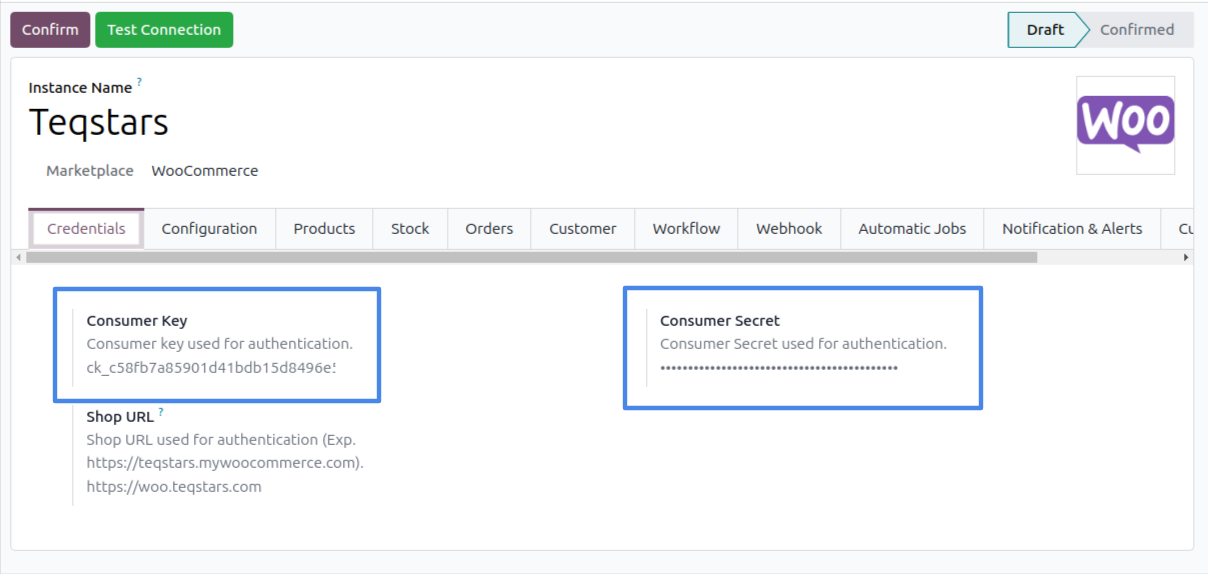
Task: Click the Instance Name help tooltip mark
Action: point(140,82)
